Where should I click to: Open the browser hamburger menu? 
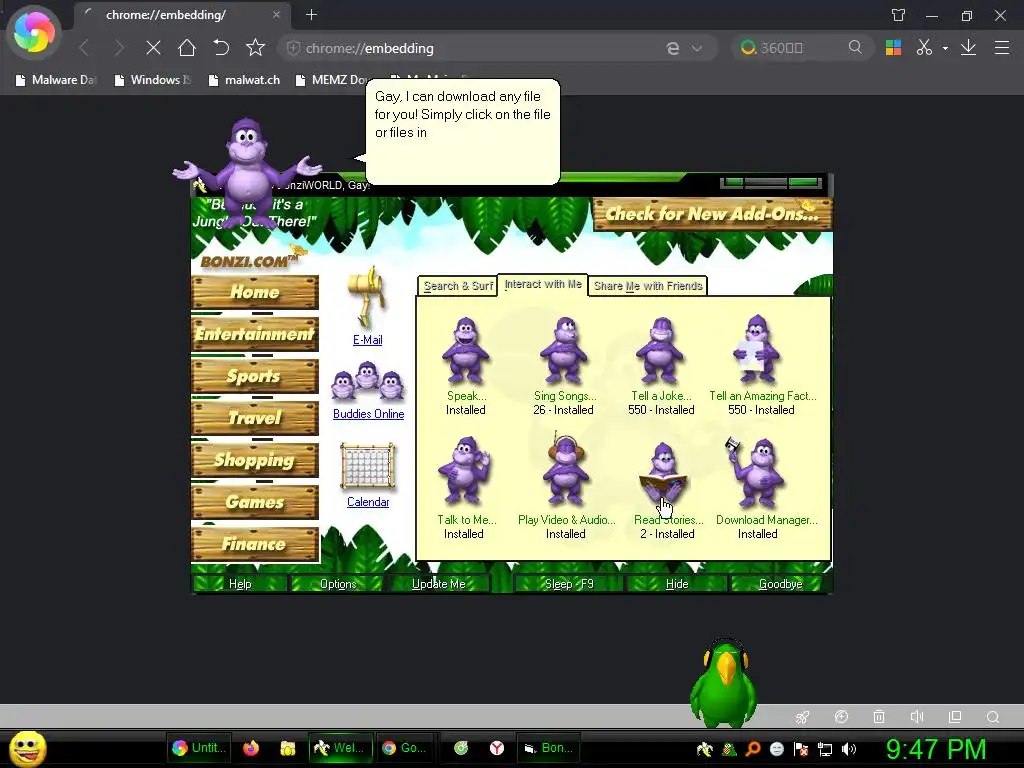point(1002,48)
